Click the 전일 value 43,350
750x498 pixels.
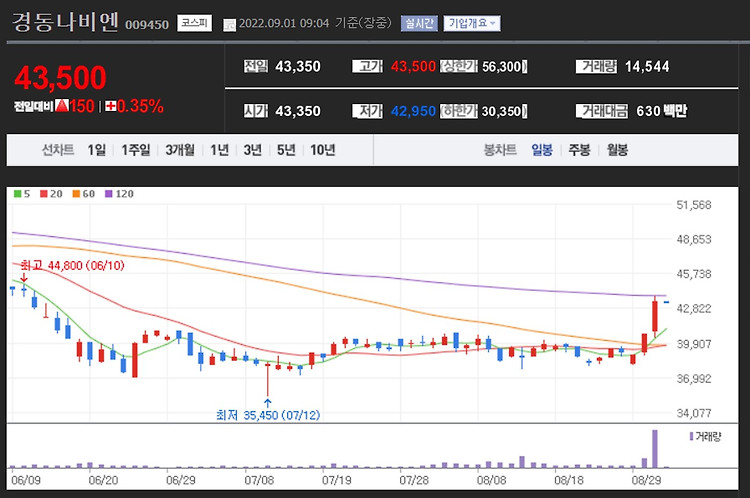tap(298, 66)
